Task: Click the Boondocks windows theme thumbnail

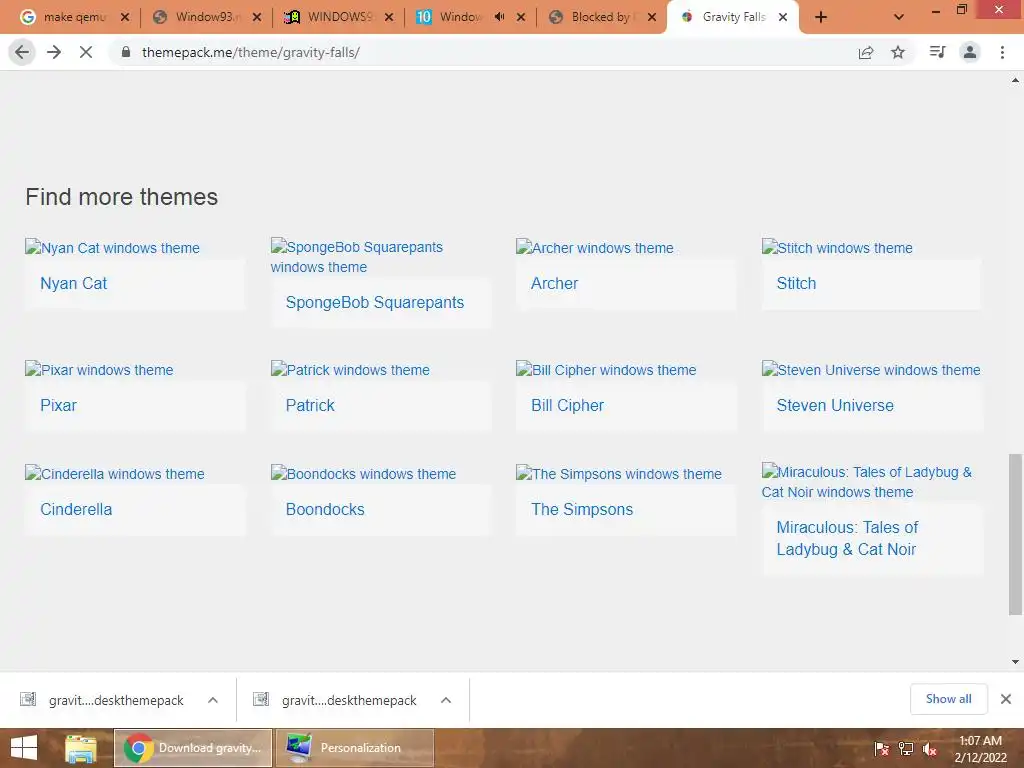Action: pos(363,473)
